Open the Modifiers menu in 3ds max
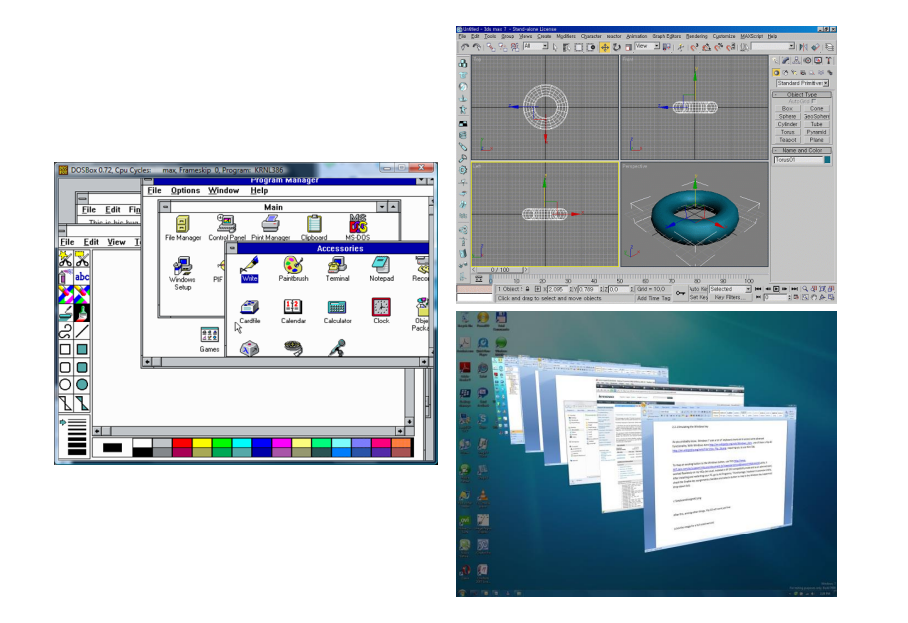 [566, 36]
